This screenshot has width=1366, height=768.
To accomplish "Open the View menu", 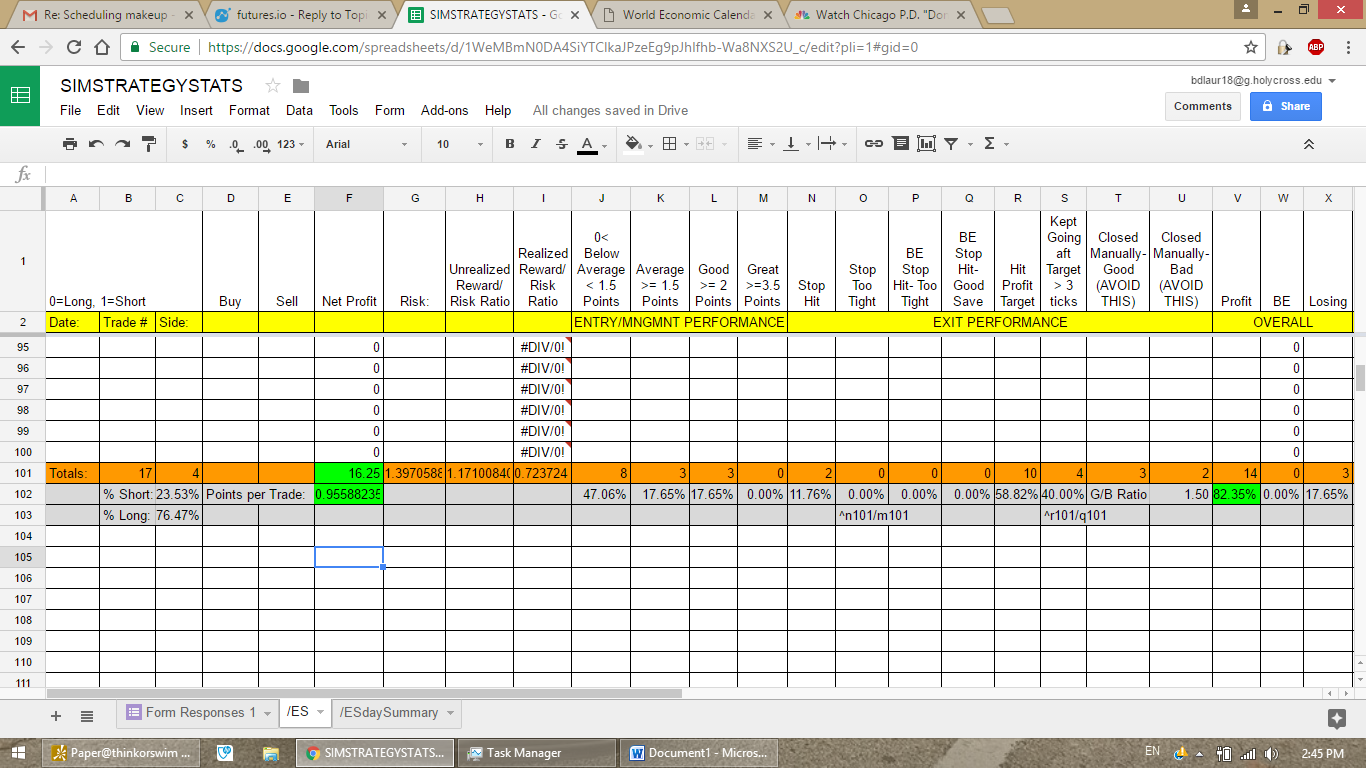I will pyautogui.click(x=150, y=110).
